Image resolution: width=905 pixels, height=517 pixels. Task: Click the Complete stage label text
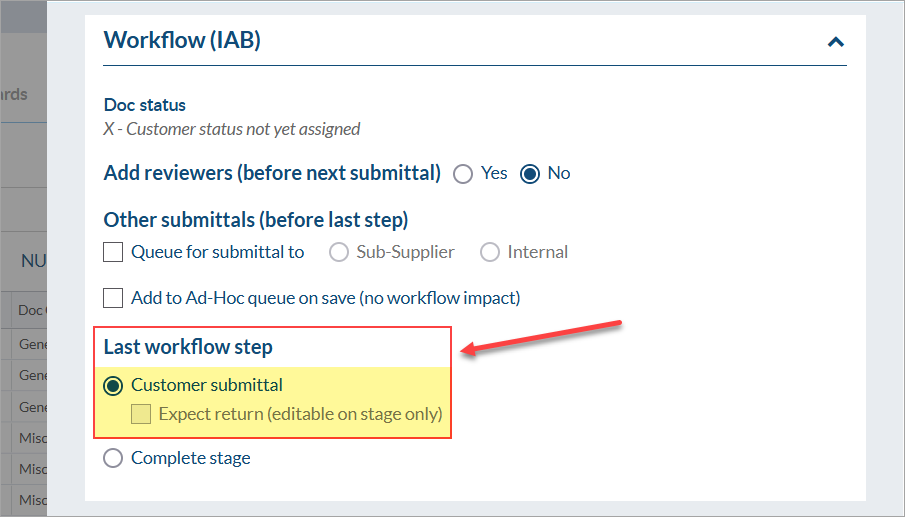(191, 458)
